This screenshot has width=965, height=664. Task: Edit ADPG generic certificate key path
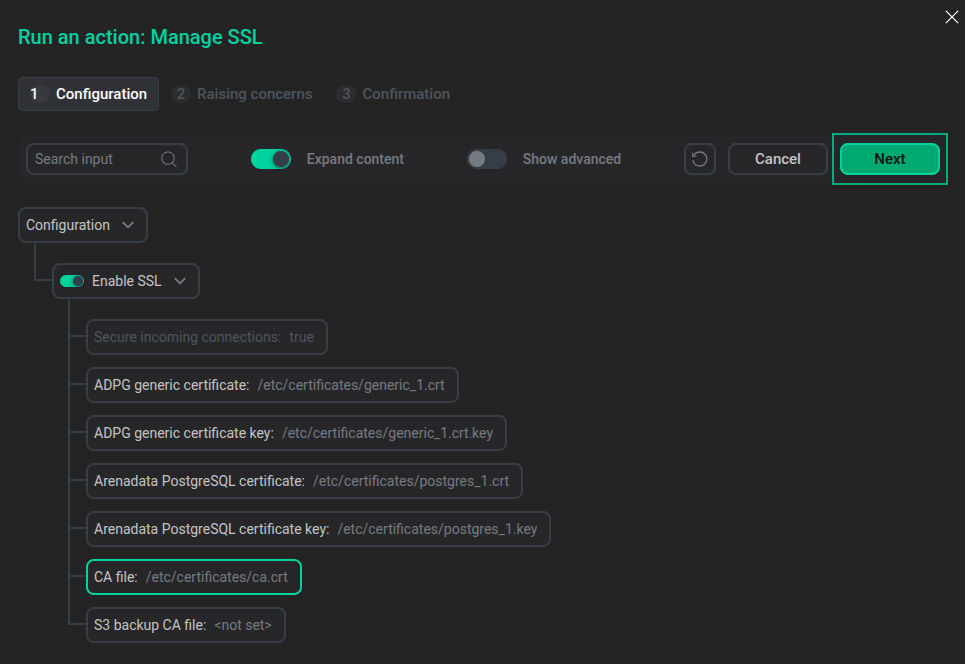[x=297, y=433]
